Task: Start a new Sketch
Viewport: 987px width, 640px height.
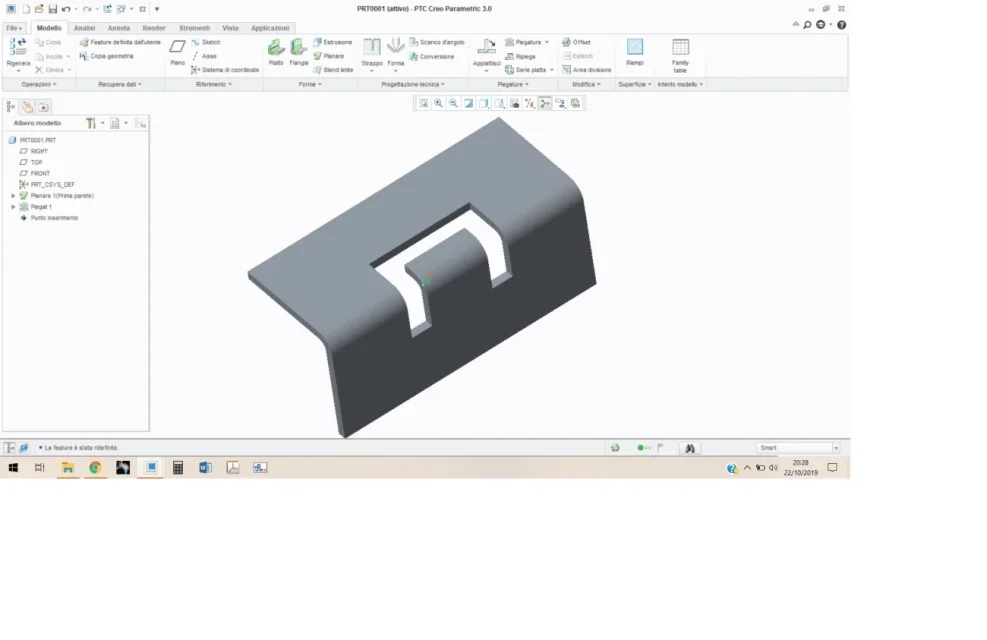Action: [x=206, y=42]
